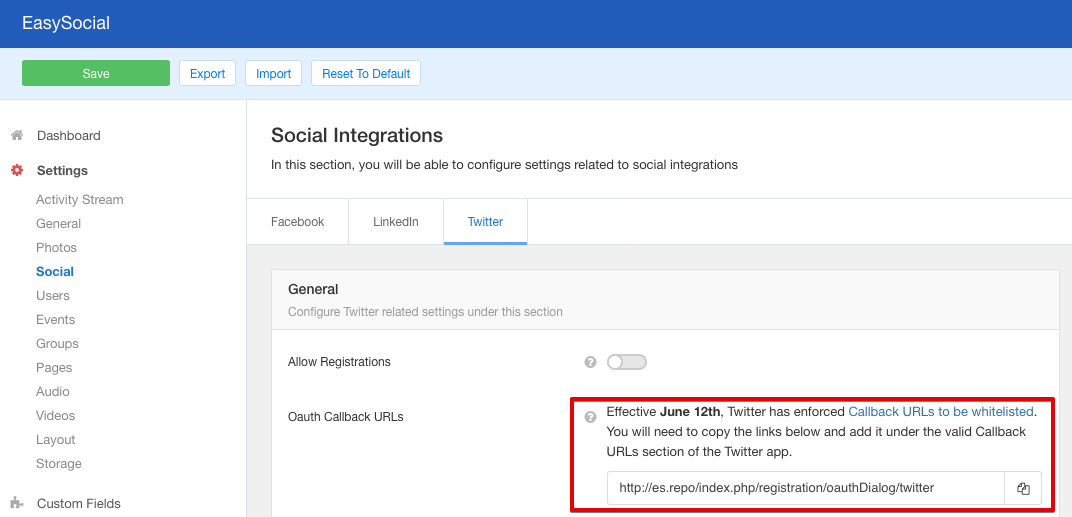Click the Import button

[273, 73]
